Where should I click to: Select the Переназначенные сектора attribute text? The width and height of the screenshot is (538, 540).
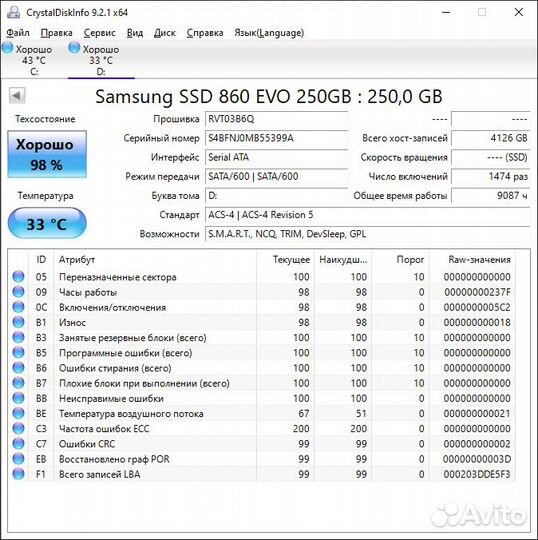117,277
